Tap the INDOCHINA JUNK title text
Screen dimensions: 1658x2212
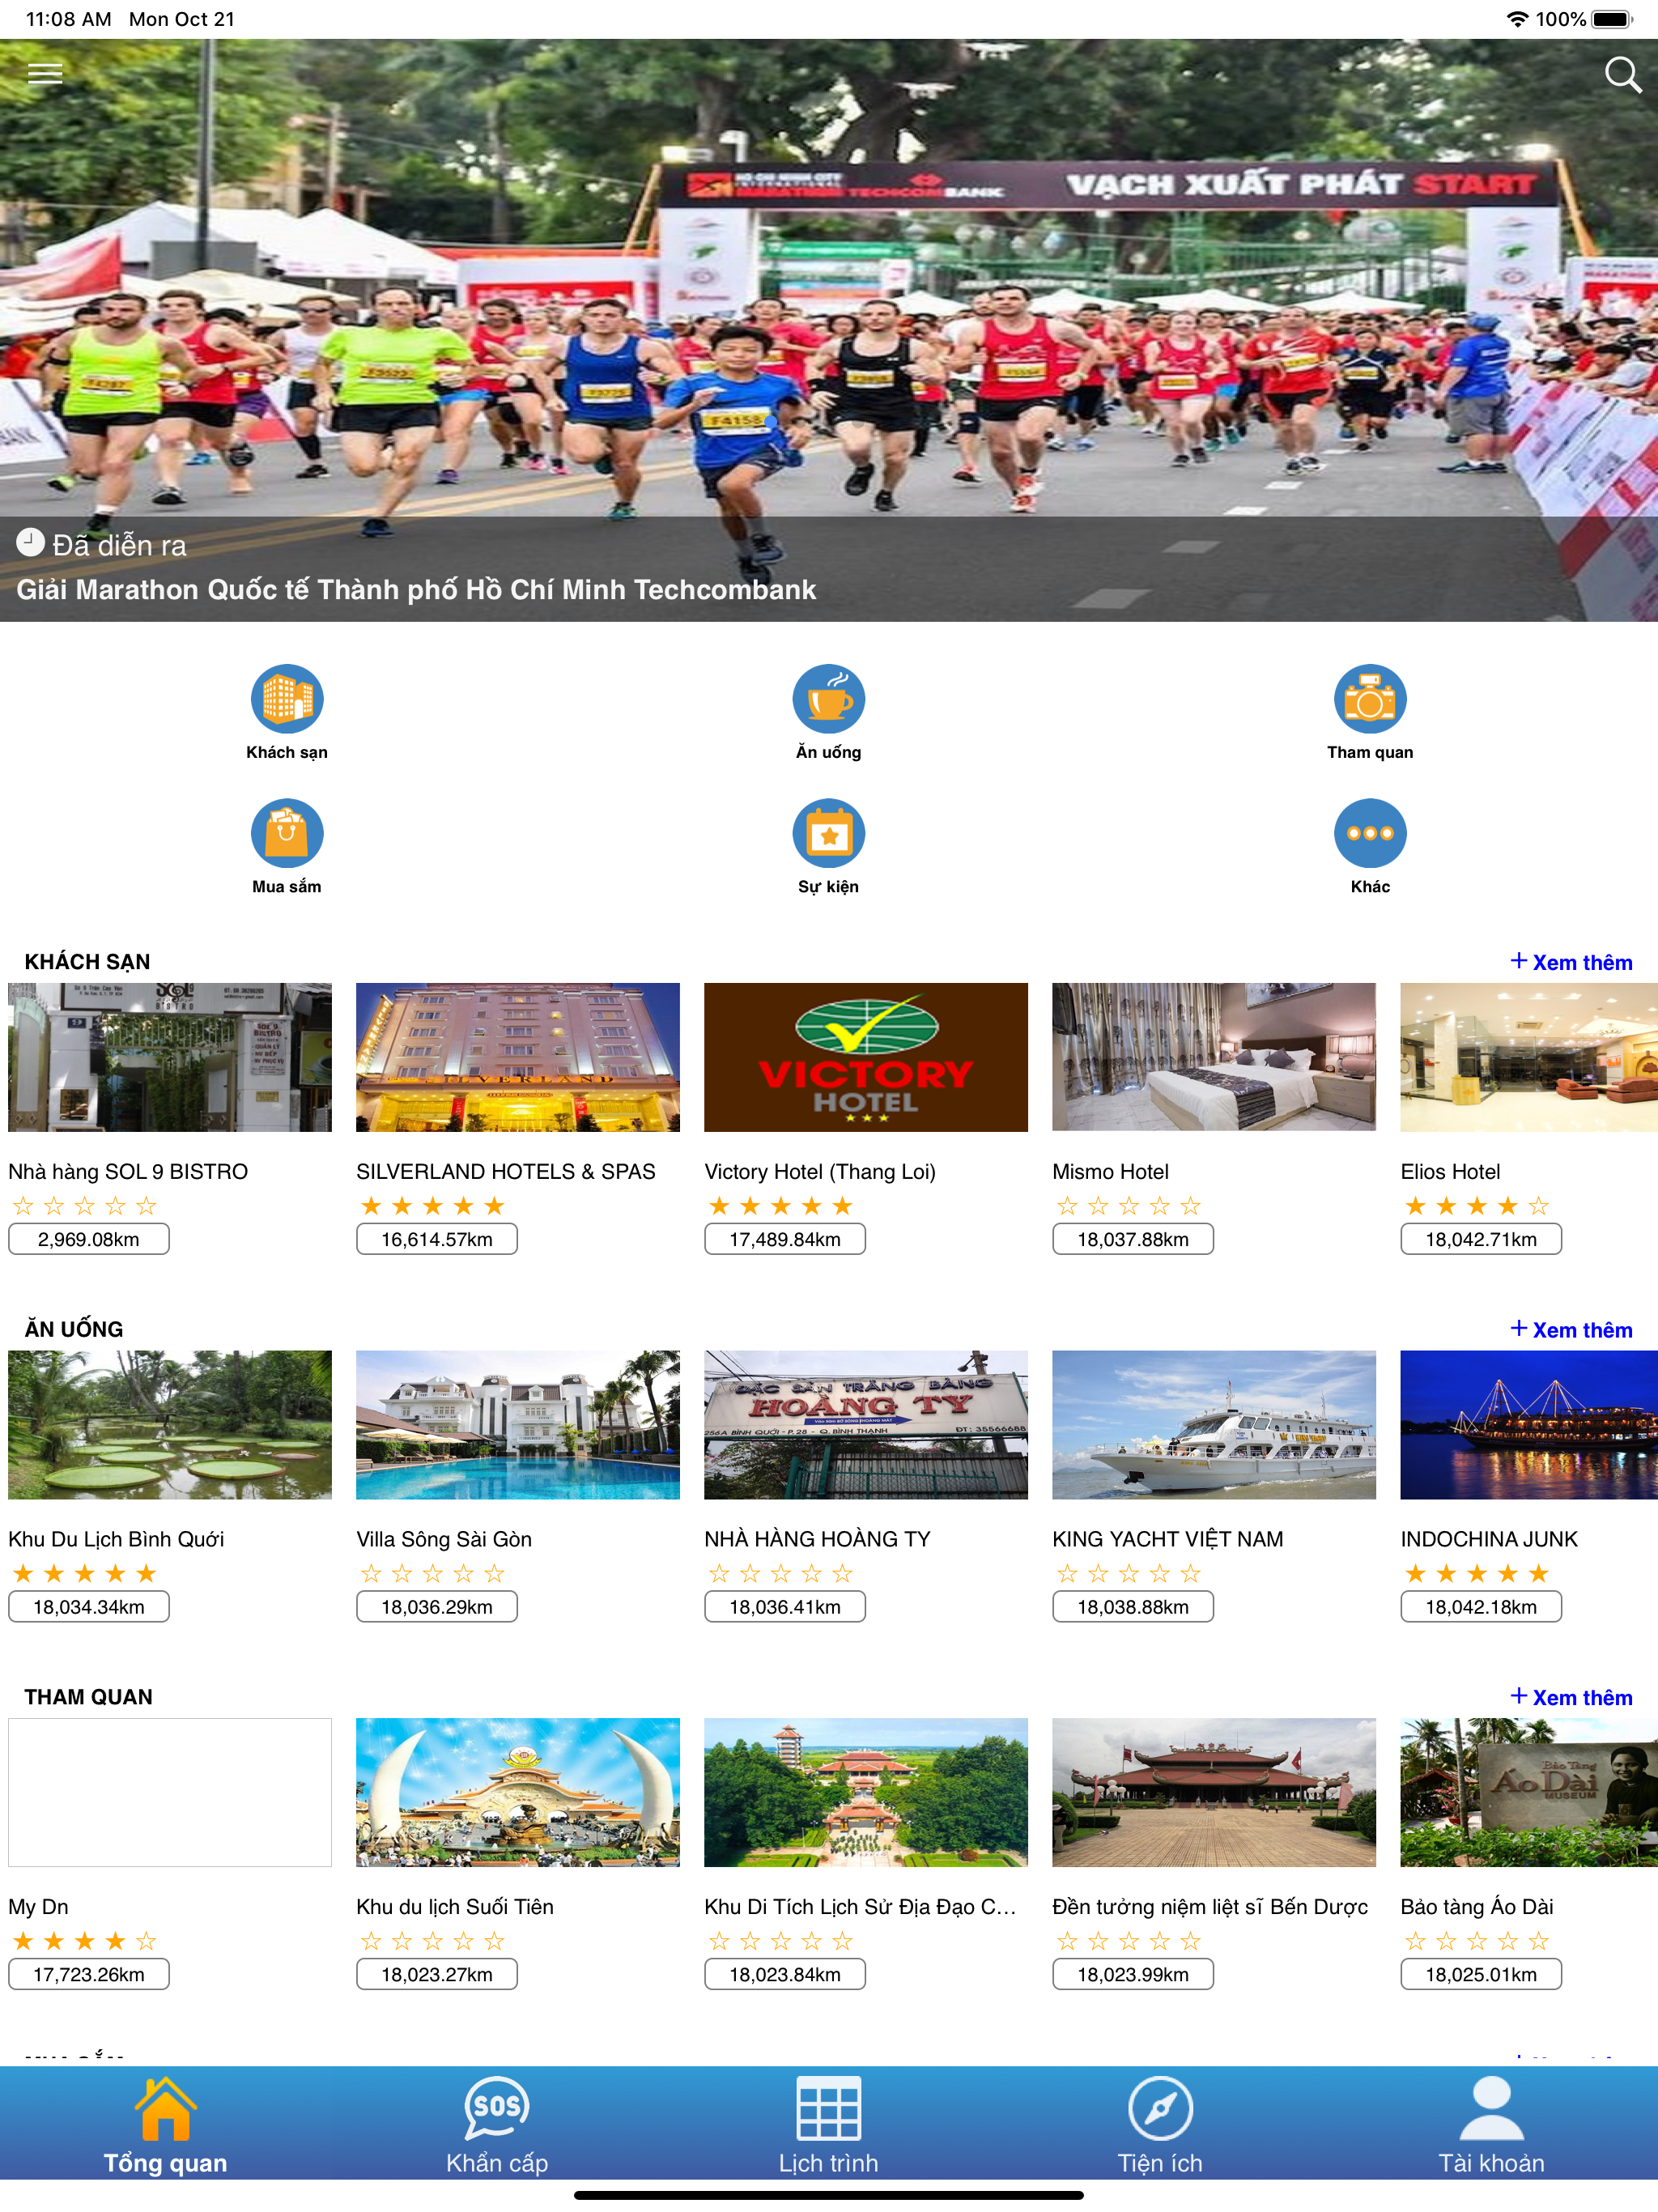[1489, 1539]
